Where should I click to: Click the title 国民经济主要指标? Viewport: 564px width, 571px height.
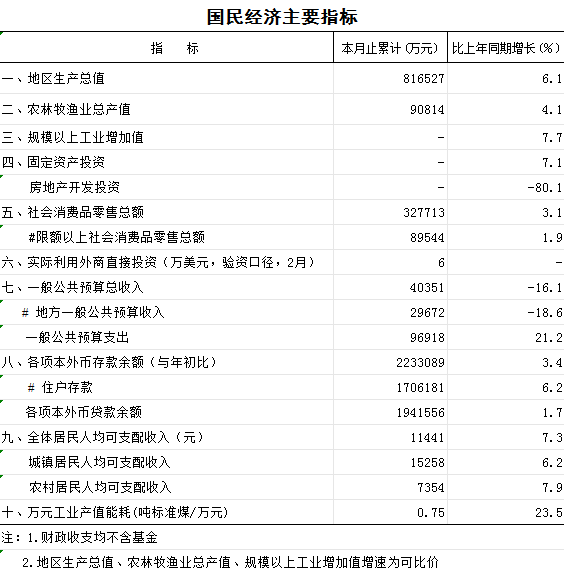(x=282, y=17)
